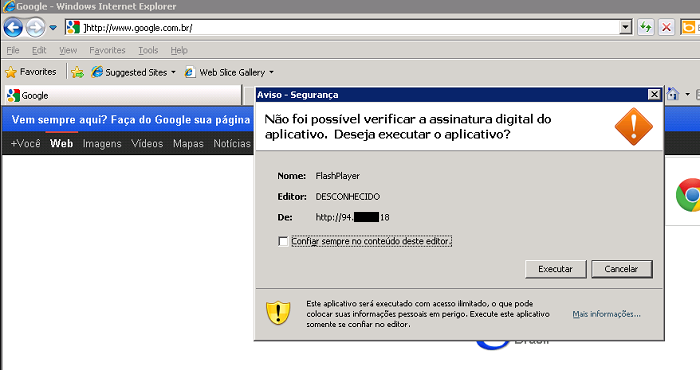Click the Executar button
Viewport: 700px width, 370px height.
coord(555,269)
